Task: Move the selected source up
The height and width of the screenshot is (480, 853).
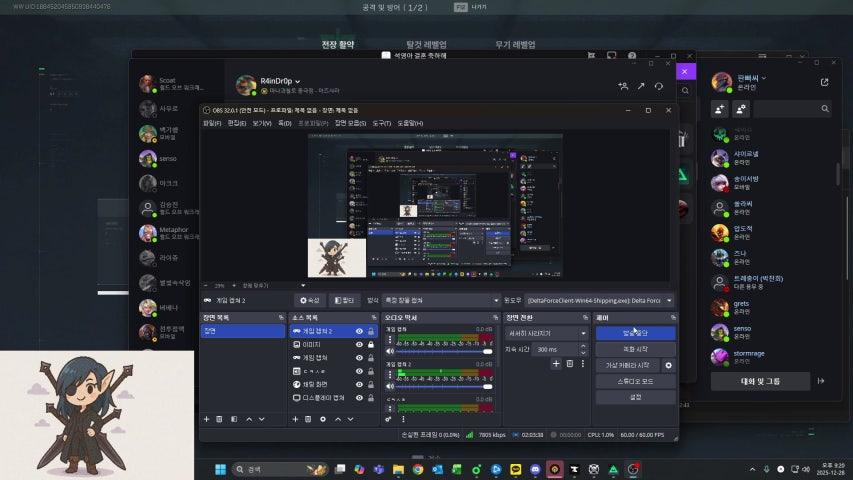Action: click(338, 419)
